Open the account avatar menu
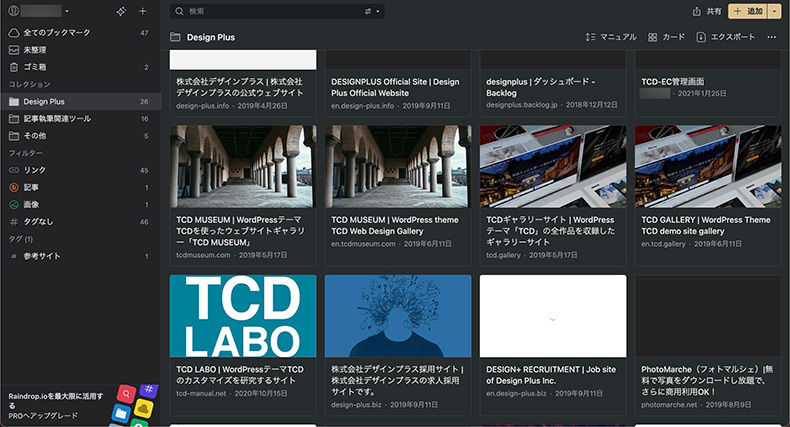 (14, 11)
